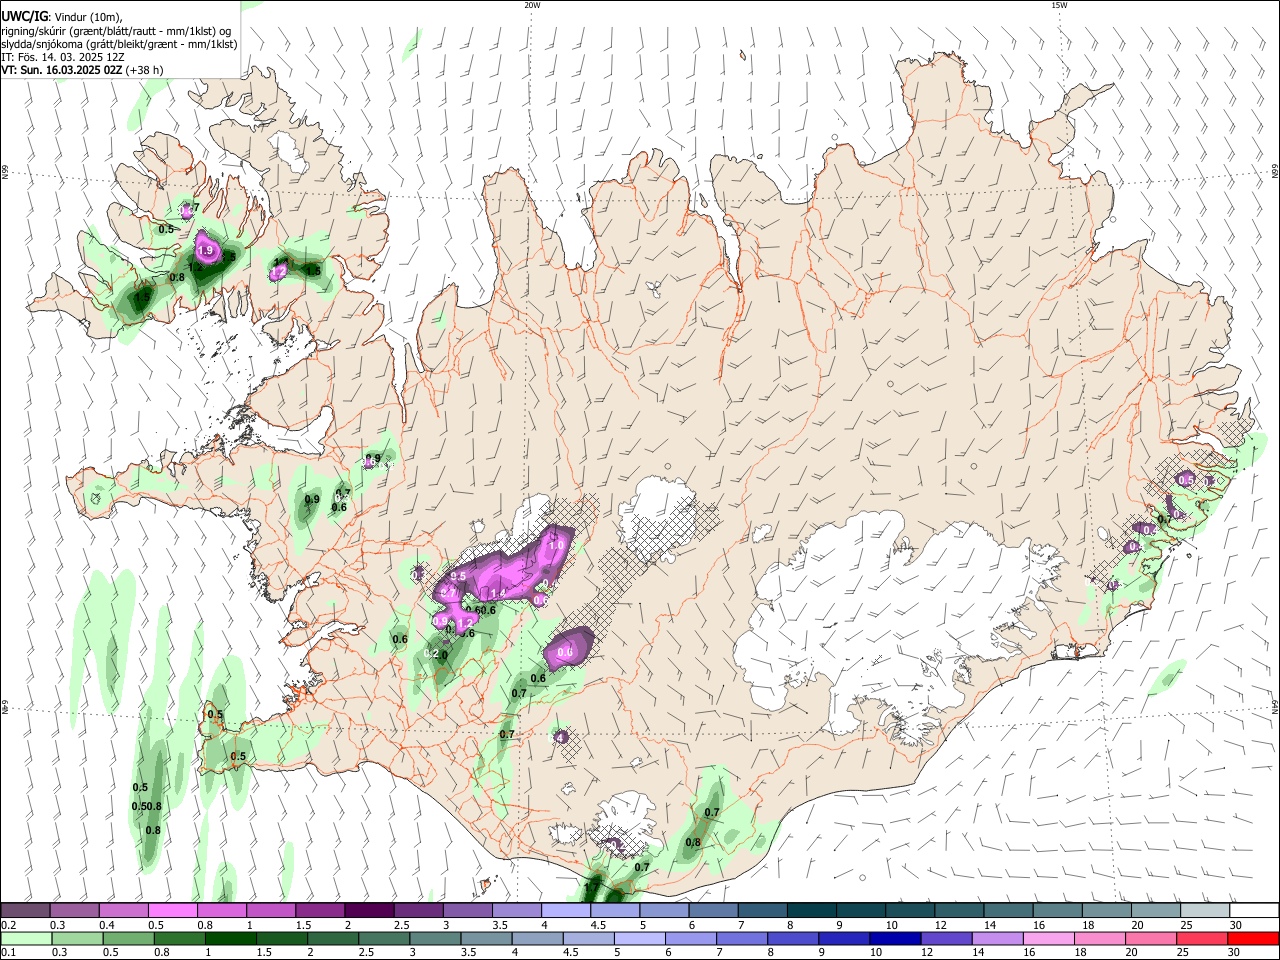Viewport: 1280px width, 960px height.
Task: Pick light pink 16 swatch in rain legend
Action: pyautogui.click(x=1050, y=938)
